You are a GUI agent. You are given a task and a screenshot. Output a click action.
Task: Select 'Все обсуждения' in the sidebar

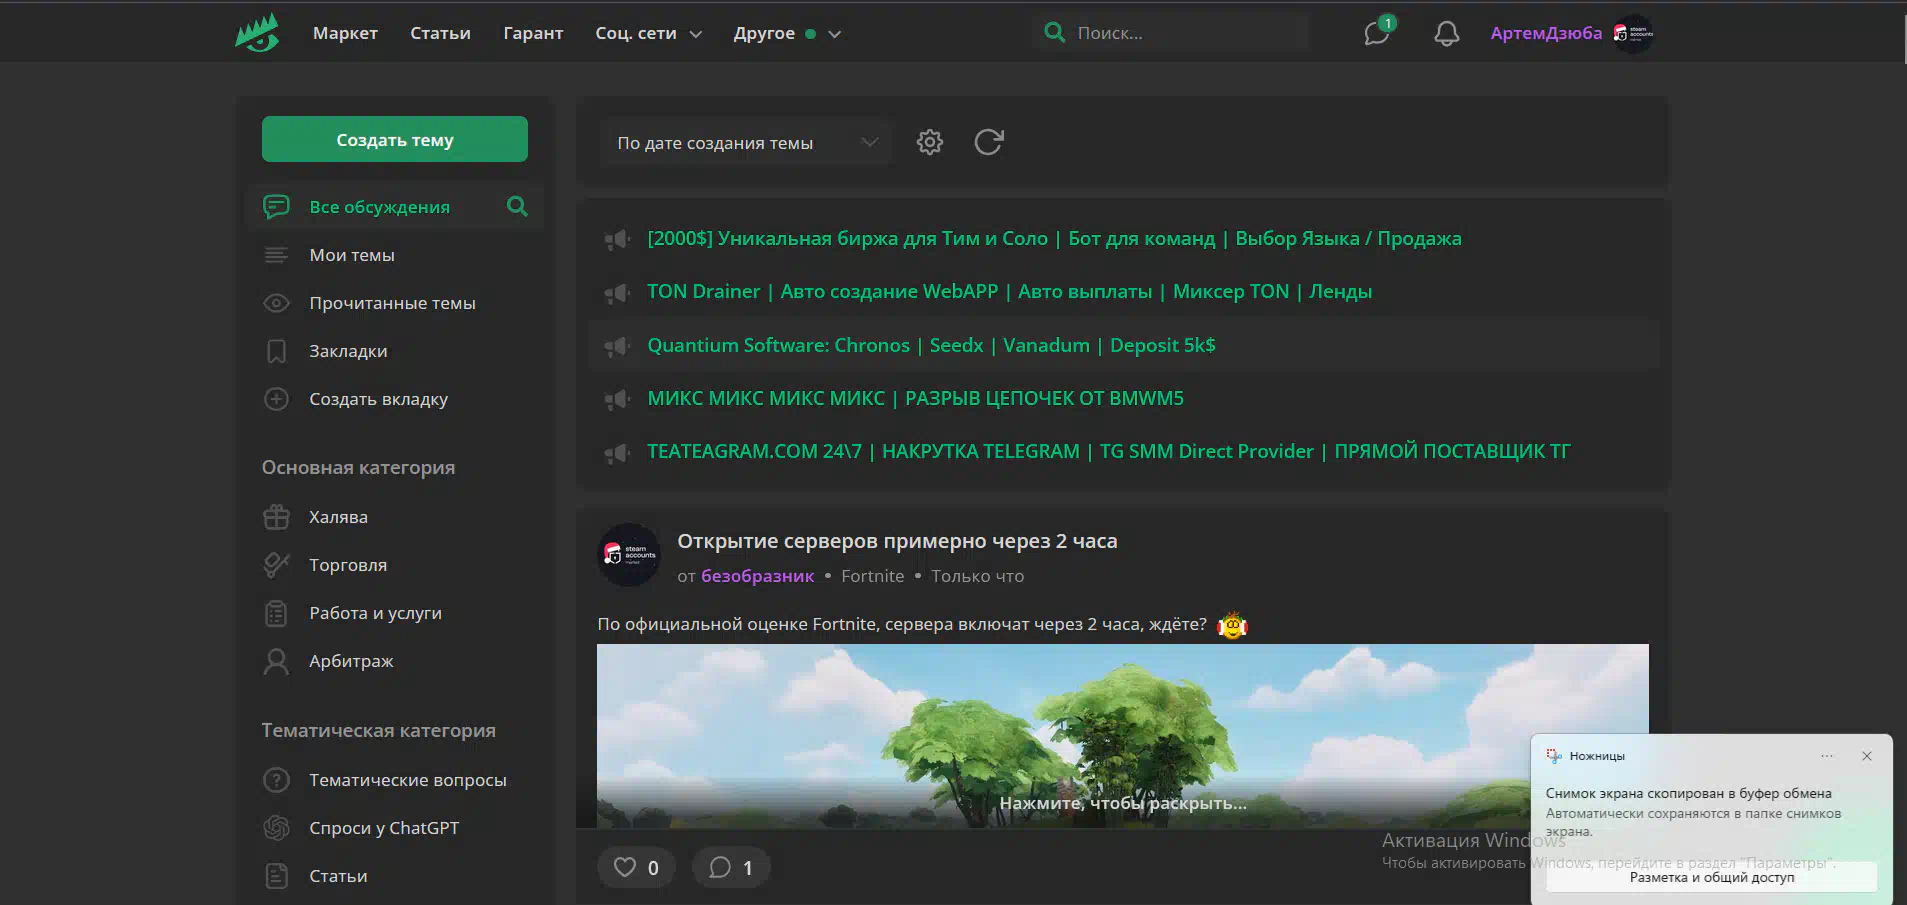(379, 207)
